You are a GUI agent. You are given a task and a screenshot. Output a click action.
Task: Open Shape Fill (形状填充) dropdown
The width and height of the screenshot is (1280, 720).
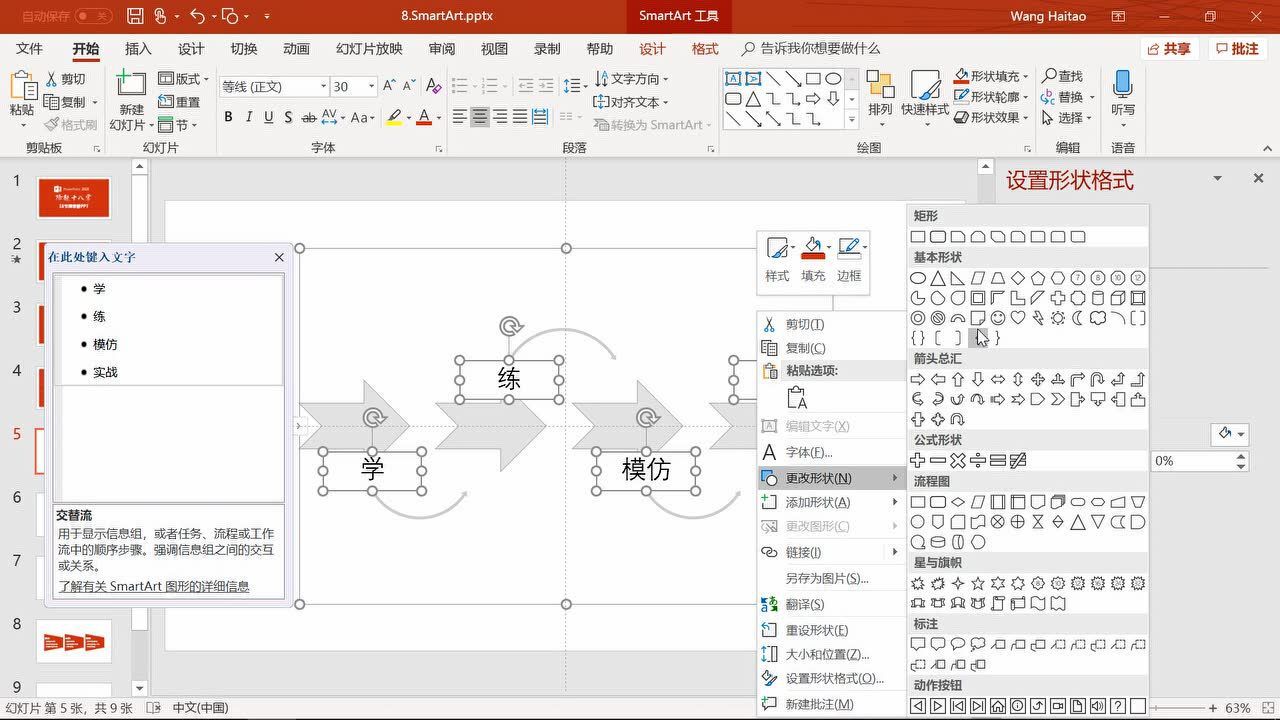pos(992,76)
